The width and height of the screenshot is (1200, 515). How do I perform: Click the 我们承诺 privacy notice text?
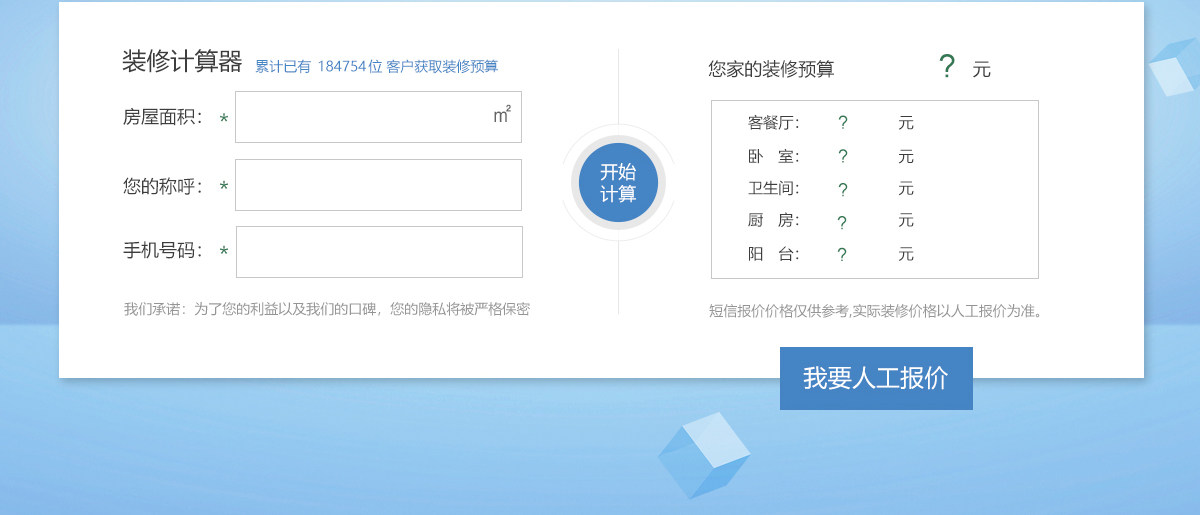327,309
